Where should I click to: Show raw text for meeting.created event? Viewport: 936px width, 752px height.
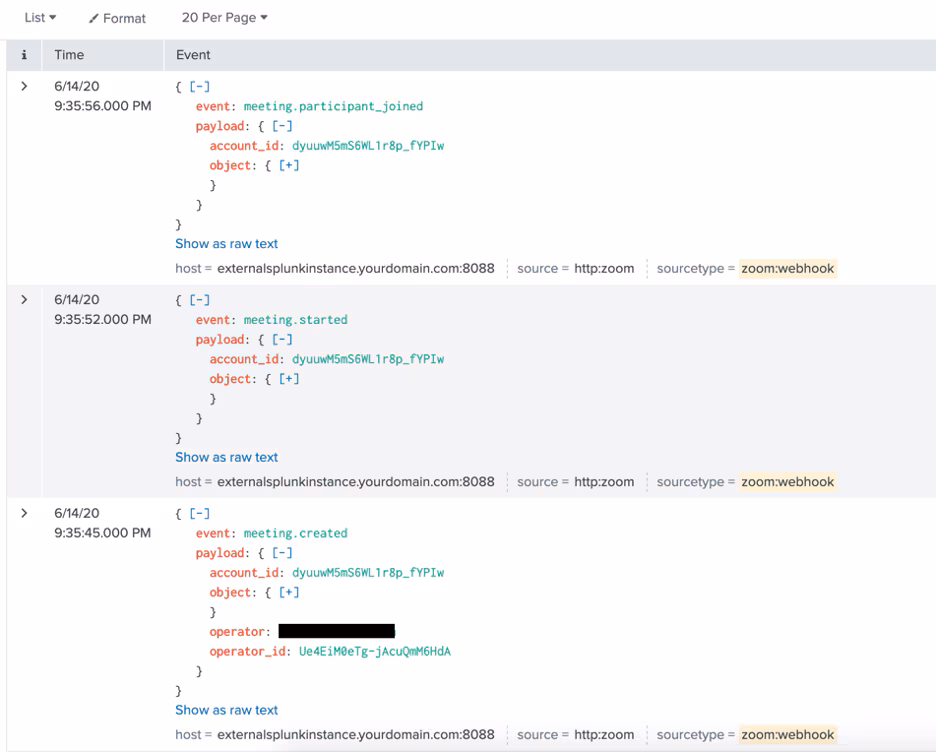(226, 710)
